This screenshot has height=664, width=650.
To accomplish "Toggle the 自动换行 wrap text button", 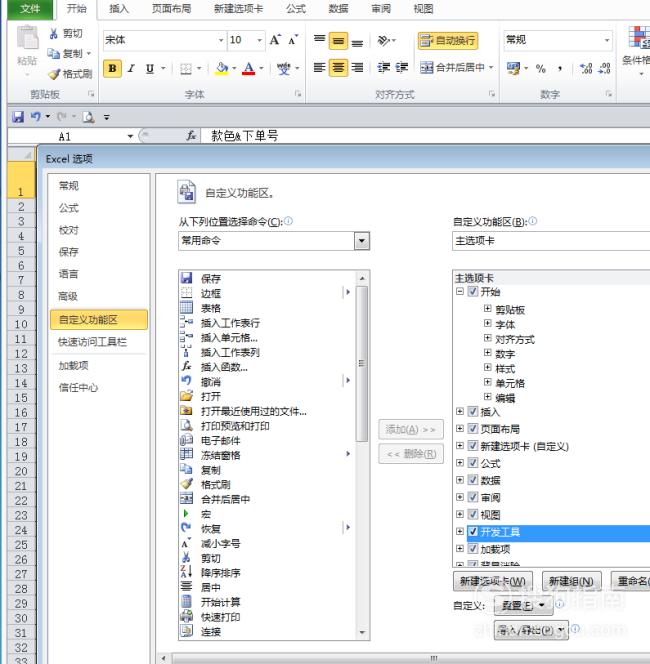I will 448,41.
